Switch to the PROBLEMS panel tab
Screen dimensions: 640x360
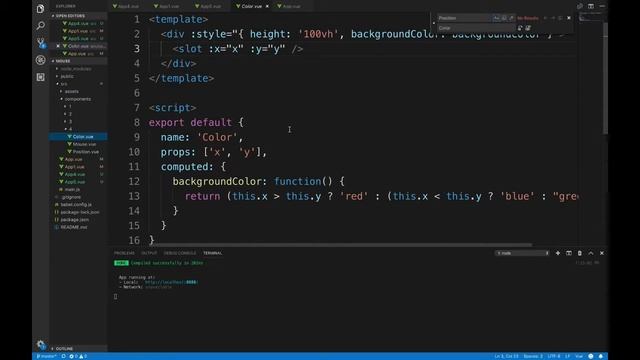pyautogui.click(x=124, y=253)
